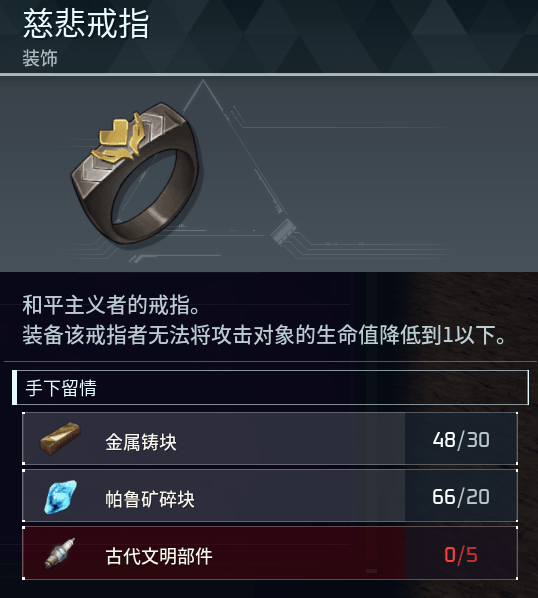Screen dimensions: 538x598
Task: Click the 慈悲戒指 ring image
Action: [136, 173]
